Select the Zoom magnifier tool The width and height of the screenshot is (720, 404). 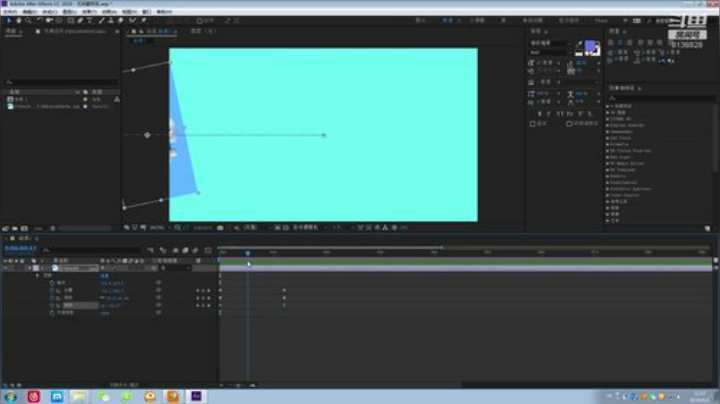28,21
